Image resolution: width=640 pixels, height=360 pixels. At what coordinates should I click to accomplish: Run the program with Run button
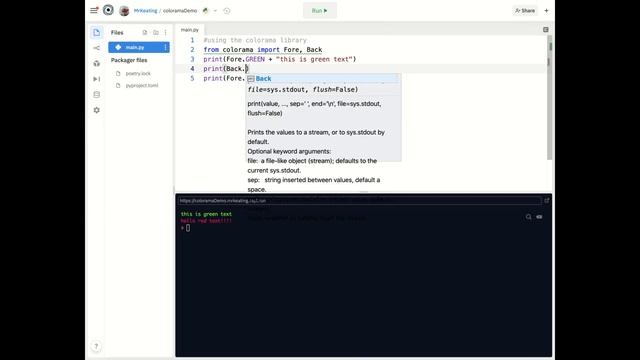[320, 11]
